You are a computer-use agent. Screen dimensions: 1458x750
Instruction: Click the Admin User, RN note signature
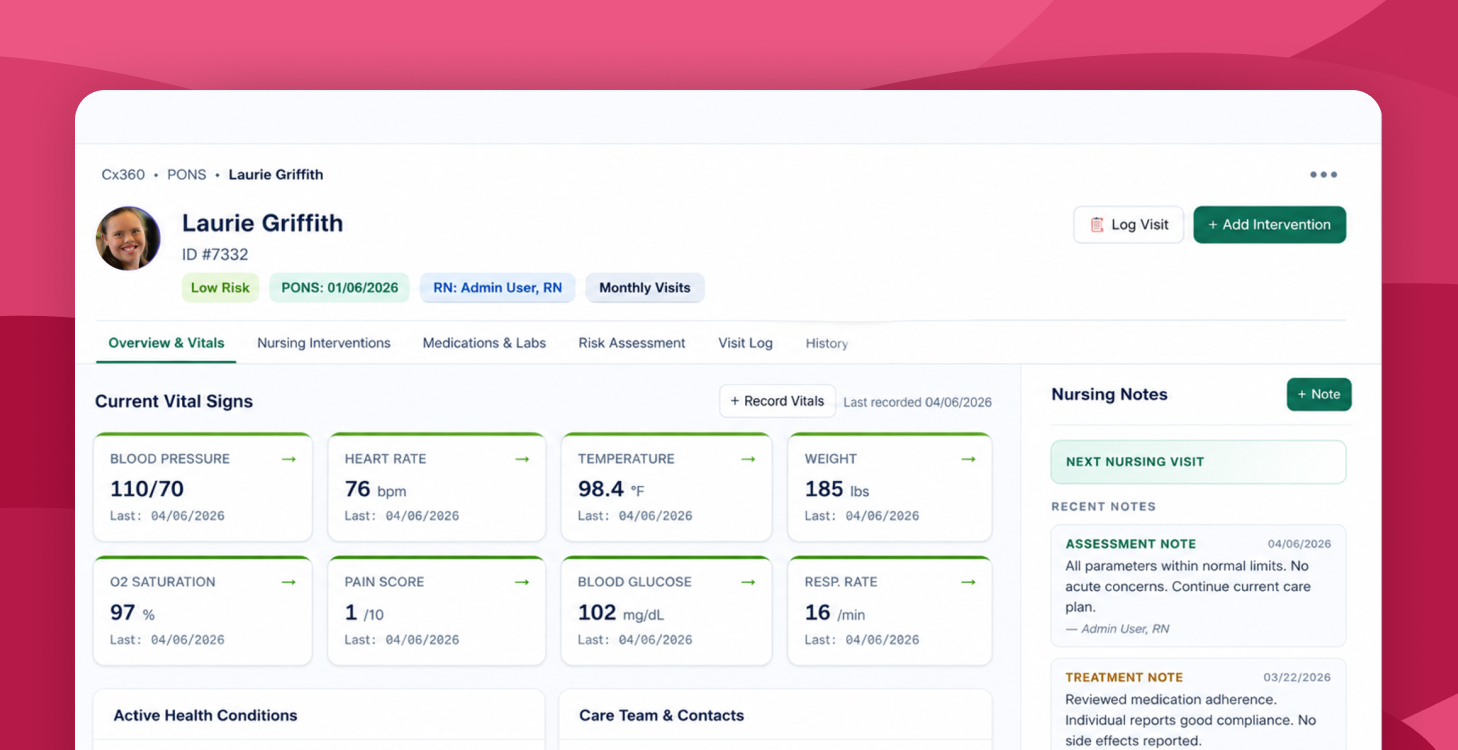[x=1117, y=629]
